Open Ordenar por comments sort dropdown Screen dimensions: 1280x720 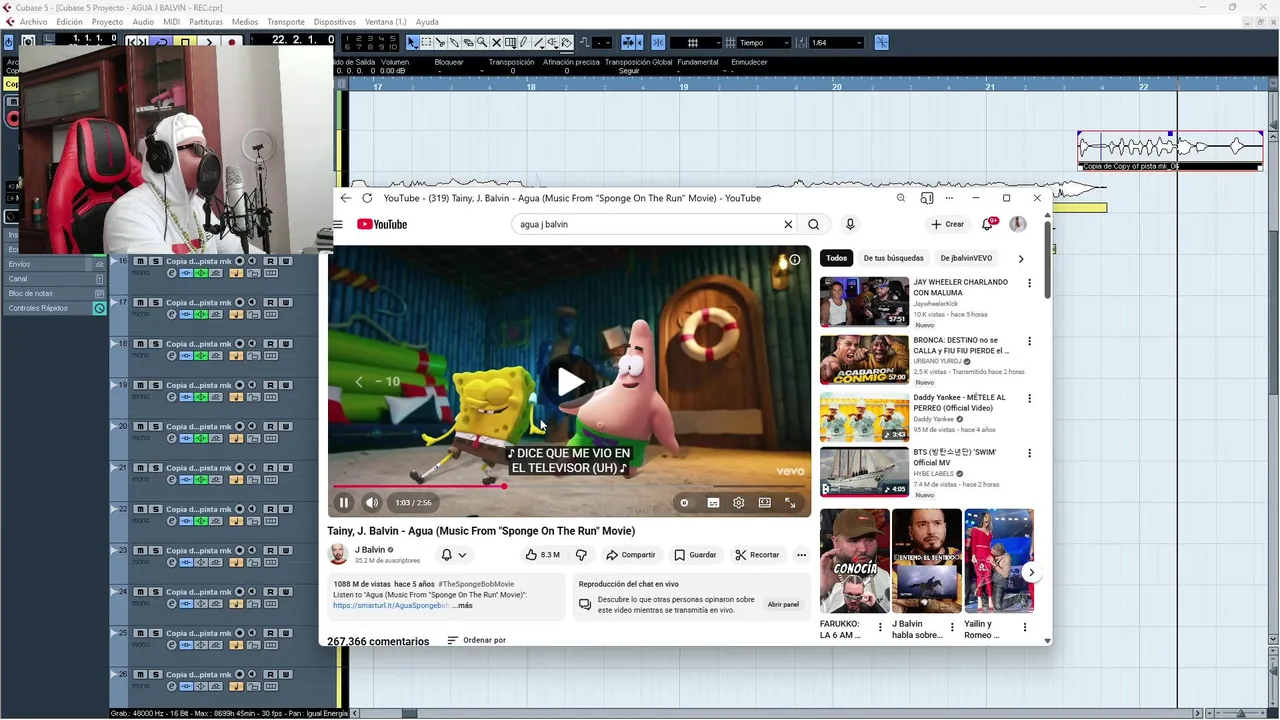point(476,640)
